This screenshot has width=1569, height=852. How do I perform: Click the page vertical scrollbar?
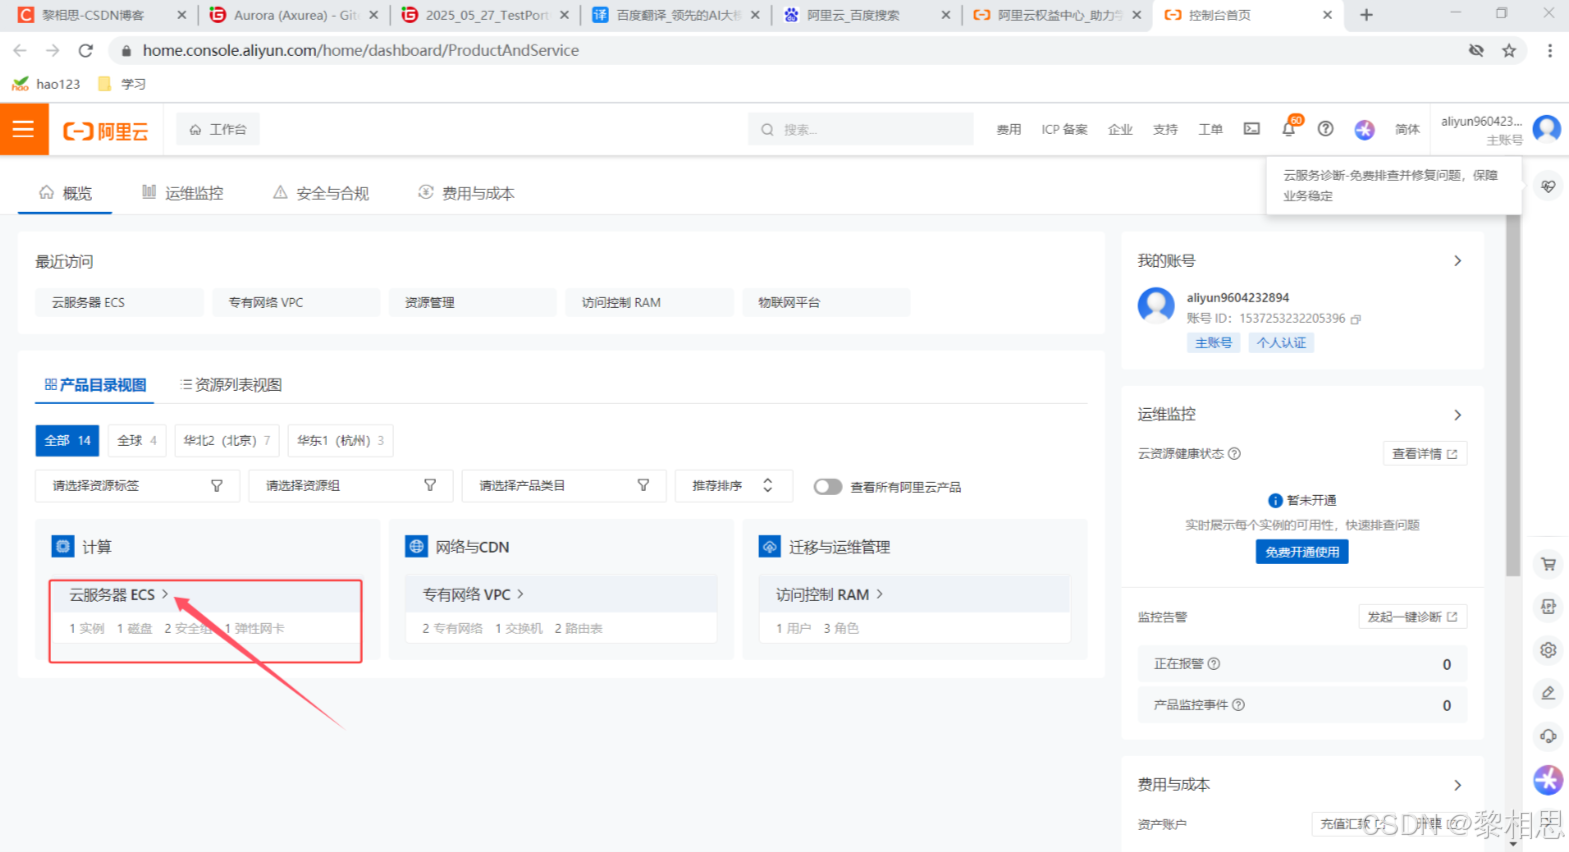pyautogui.click(x=1513, y=395)
